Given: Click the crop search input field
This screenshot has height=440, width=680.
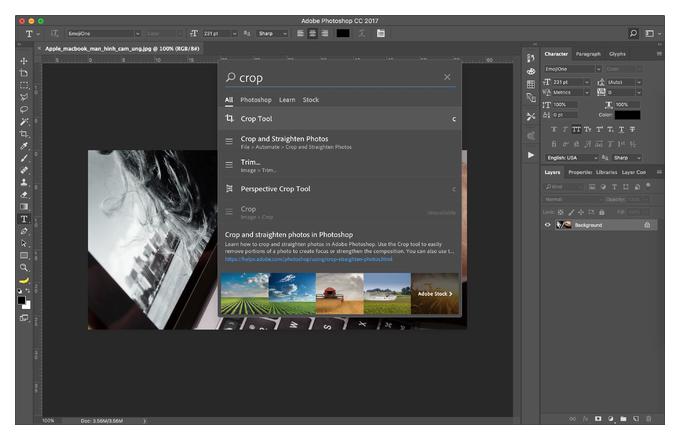Looking at the screenshot, I should tap(340, 78).
